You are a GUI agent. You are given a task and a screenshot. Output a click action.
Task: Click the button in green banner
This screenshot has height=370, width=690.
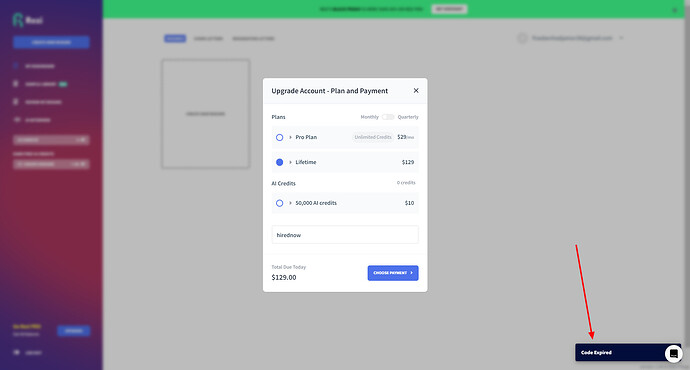(x=449, y=9)
